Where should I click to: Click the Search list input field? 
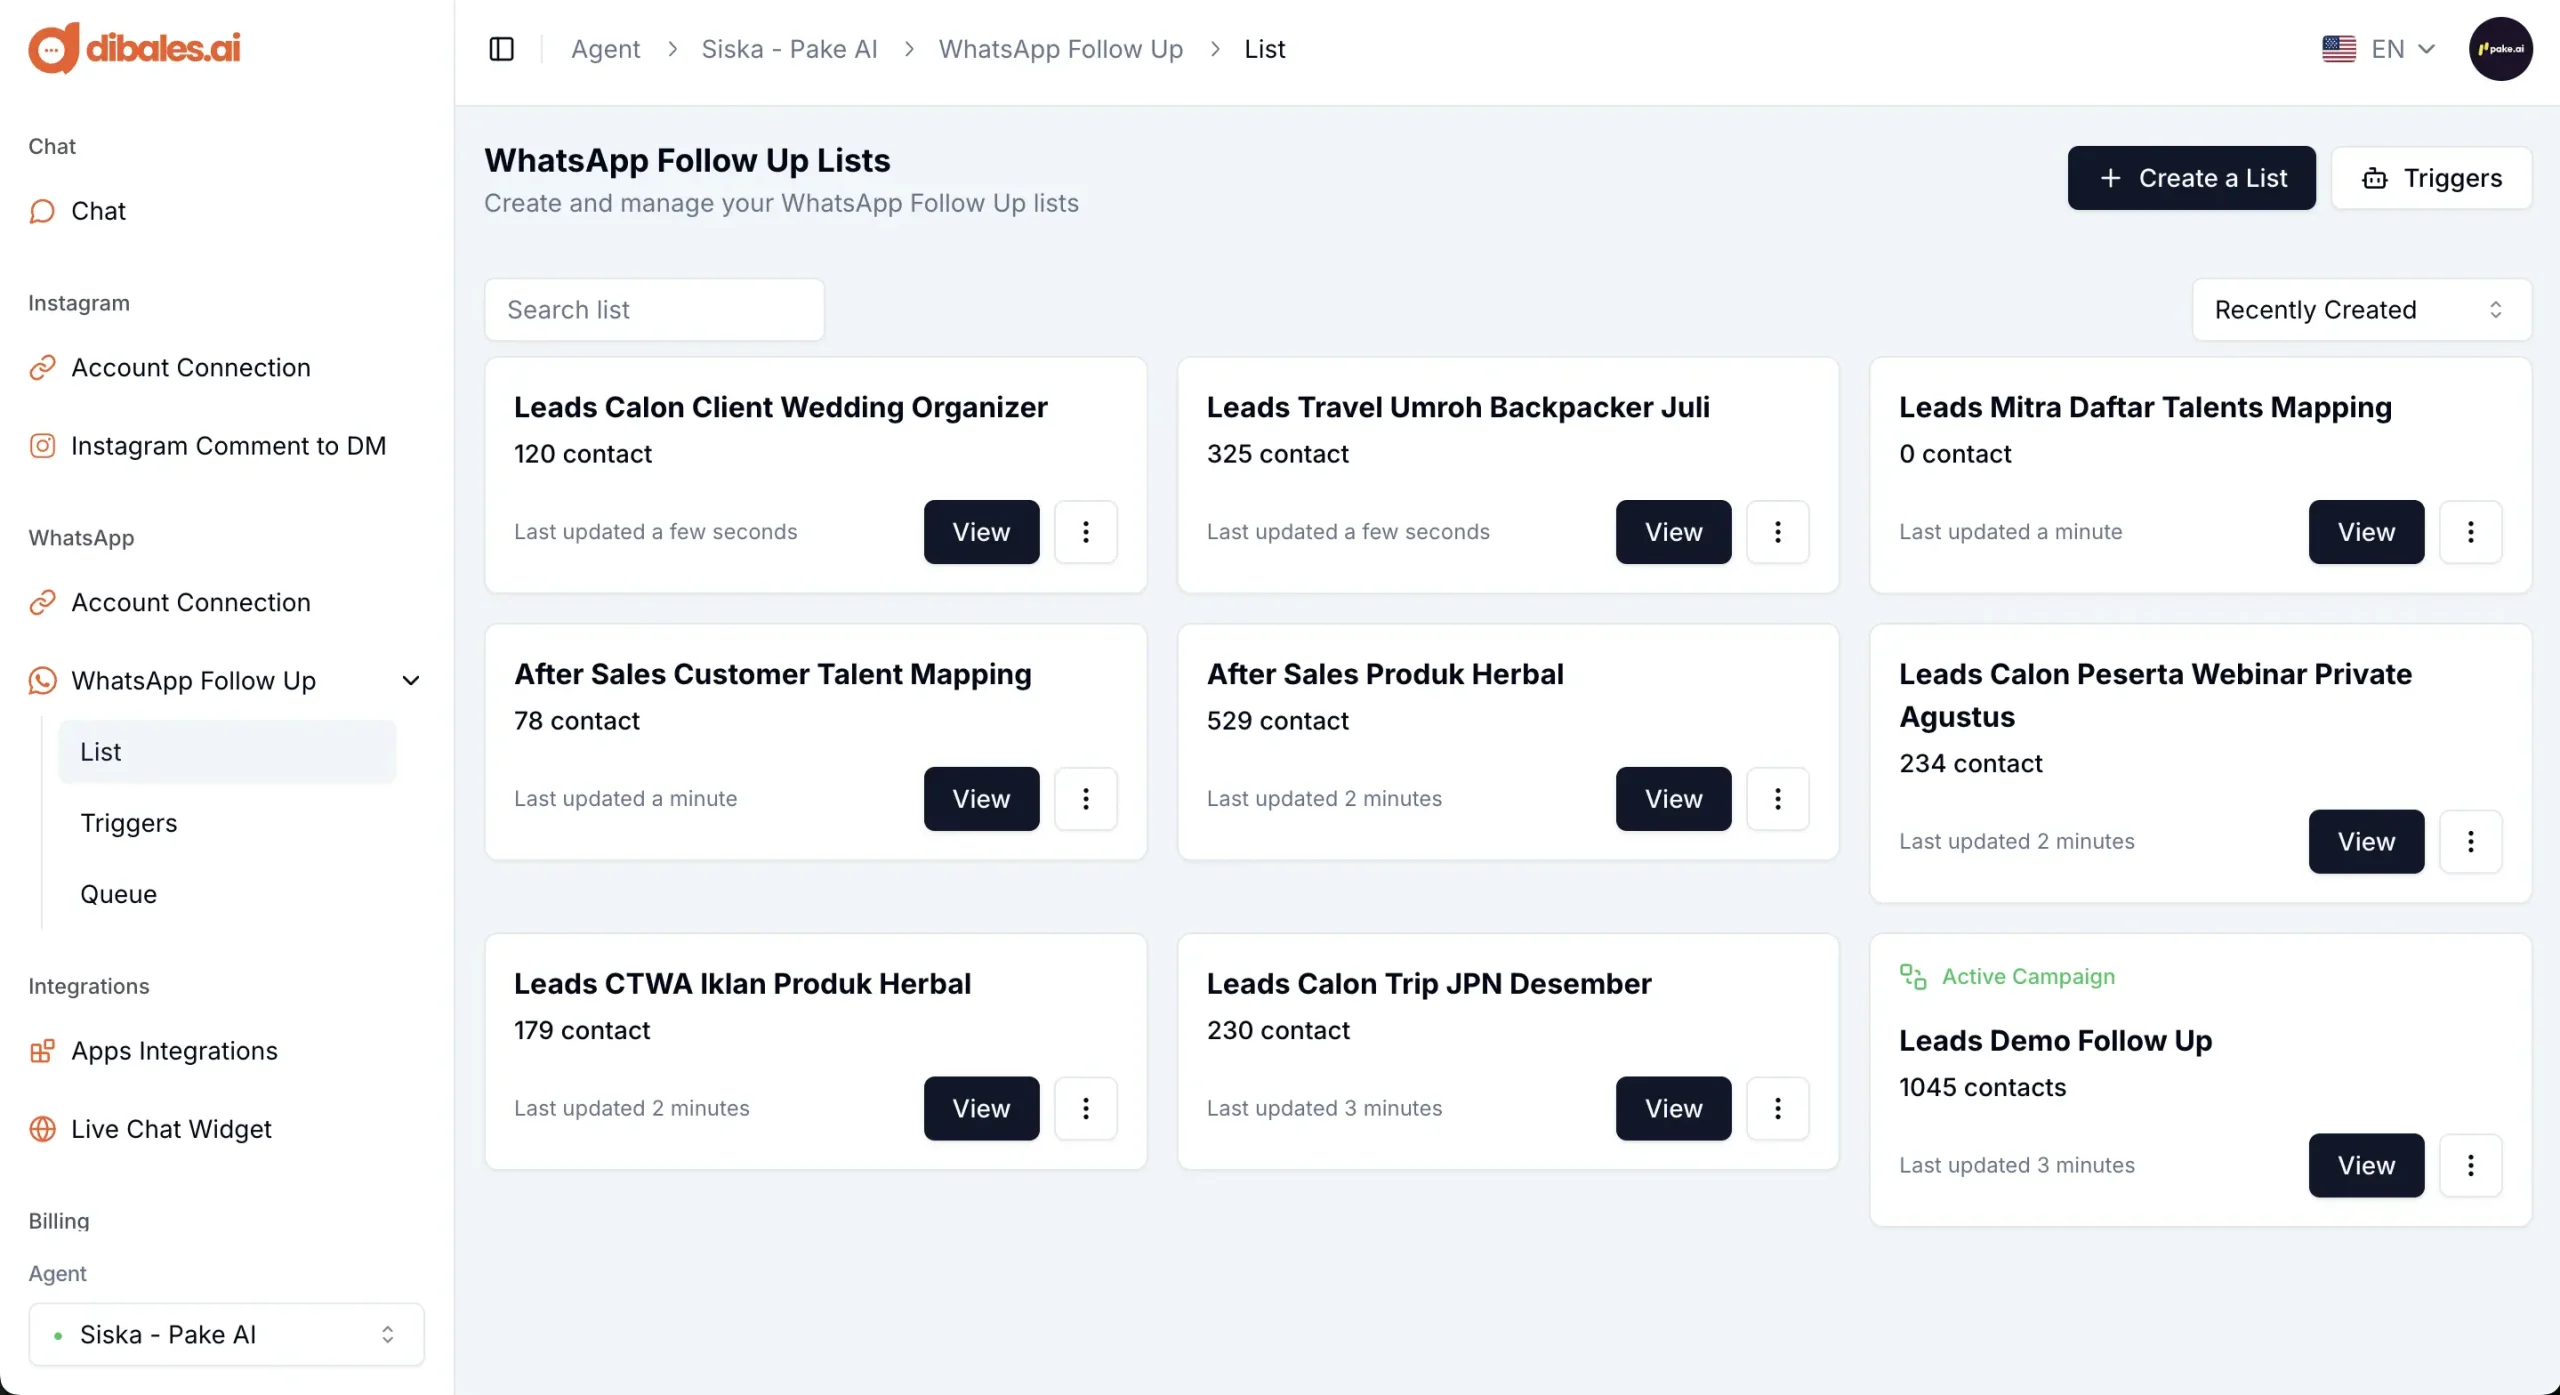pyautogui.click(x=654, y=310)
